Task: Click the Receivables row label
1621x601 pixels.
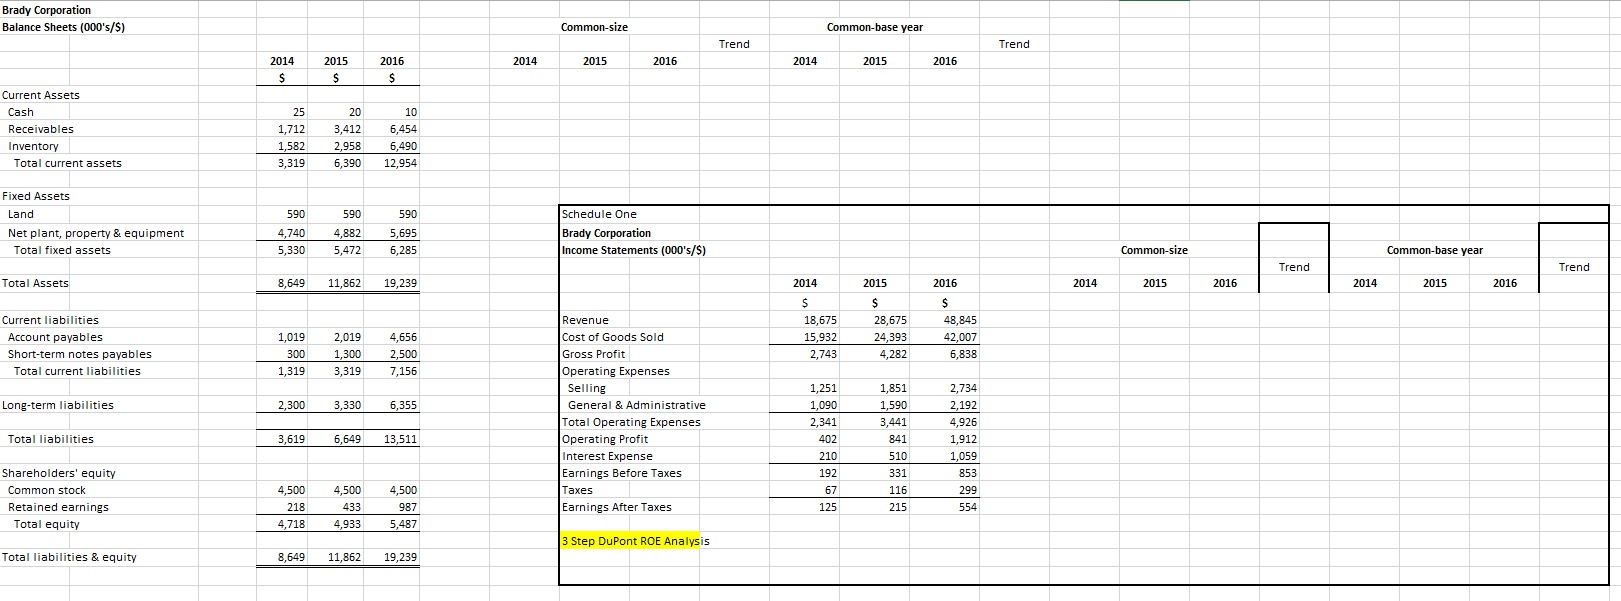Action: click(x=41, y=129)
